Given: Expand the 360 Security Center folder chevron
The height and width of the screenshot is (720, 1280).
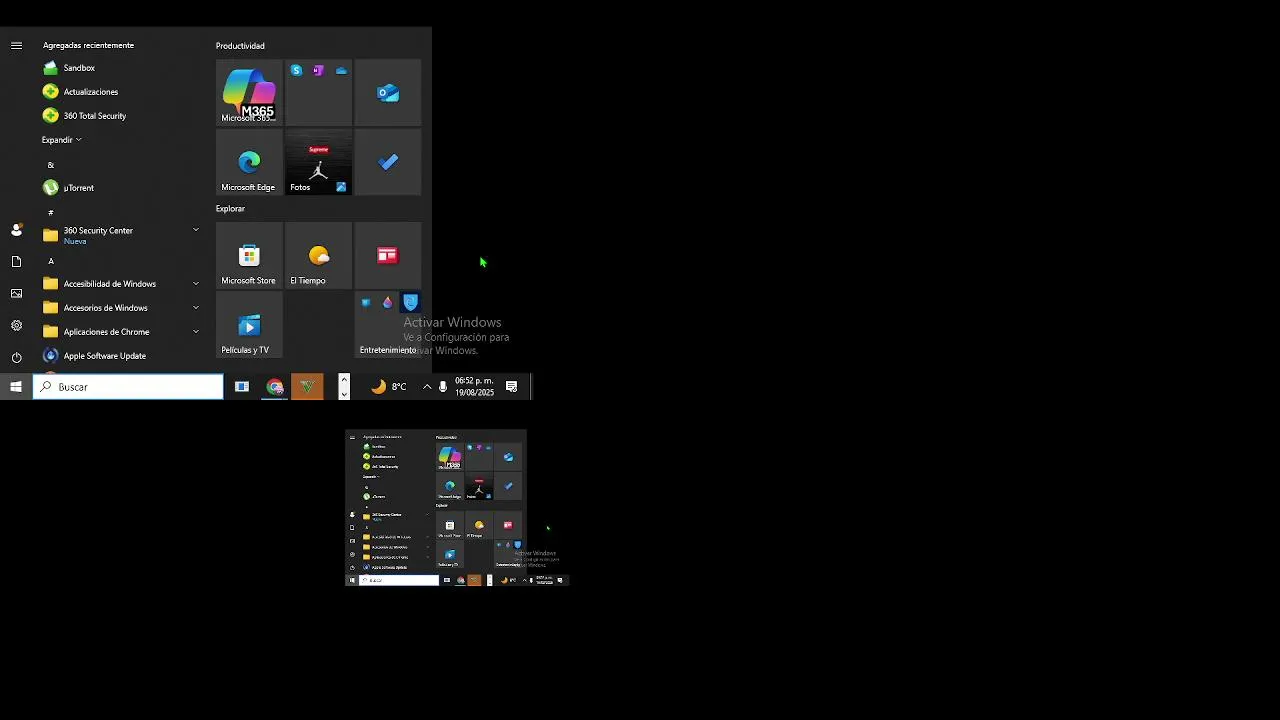Looking at the screenshot, I should 196,230.
